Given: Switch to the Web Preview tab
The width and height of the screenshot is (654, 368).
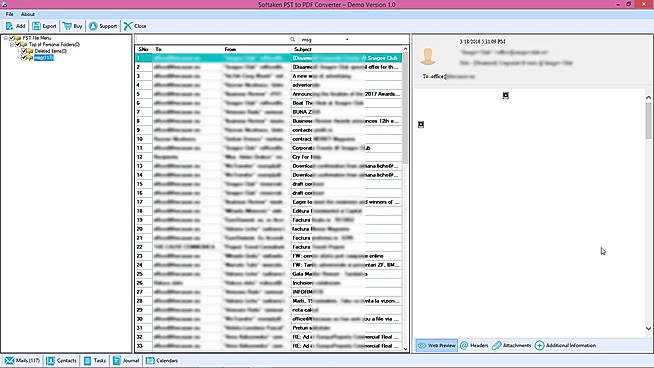Looking at the screenshot, I should [x=437, y=345].
